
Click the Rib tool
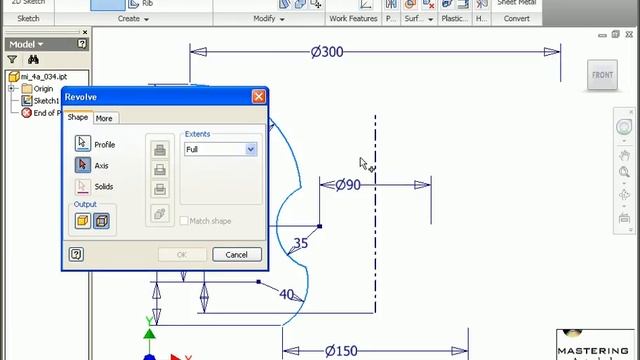coord(141,4)
